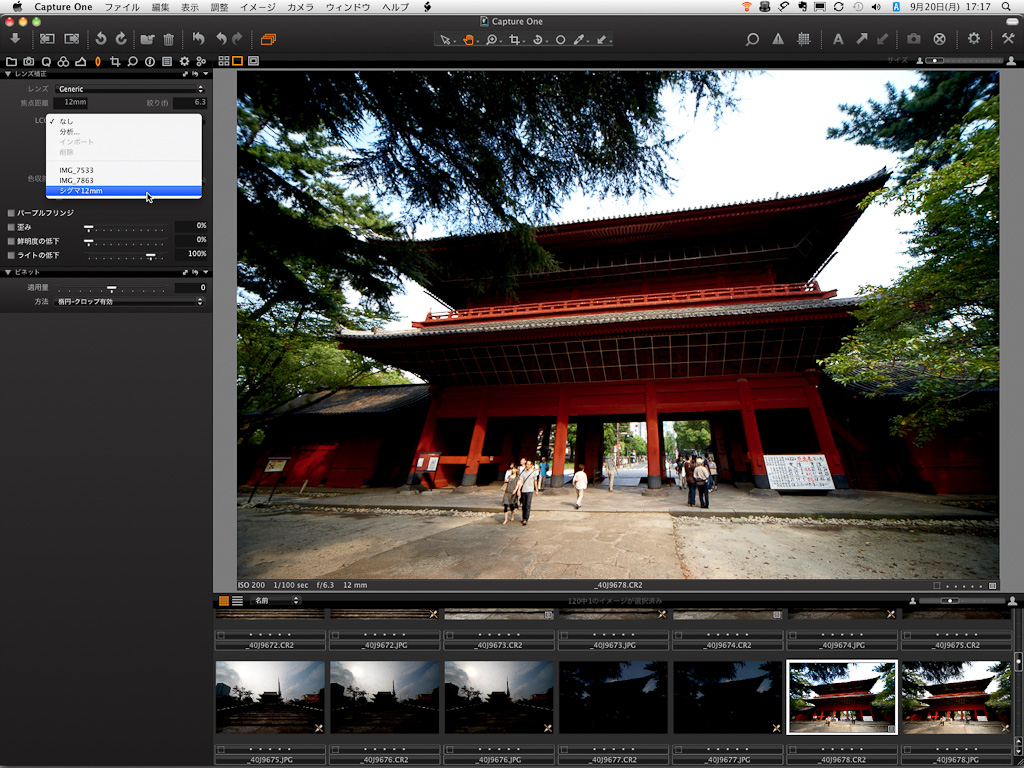
Task: Select thumbnail _40J9676.CR2 in browser
Action: point(384,697)
